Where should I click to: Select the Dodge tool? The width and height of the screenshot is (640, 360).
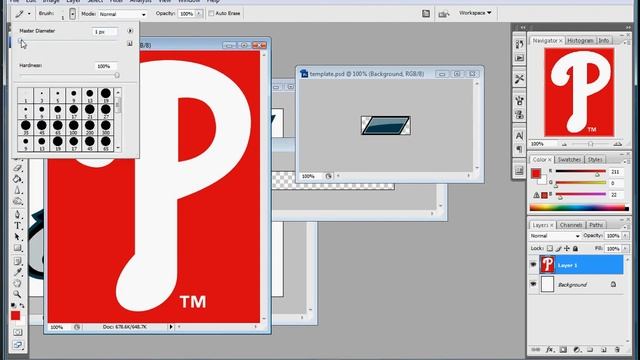pos(17,201)
